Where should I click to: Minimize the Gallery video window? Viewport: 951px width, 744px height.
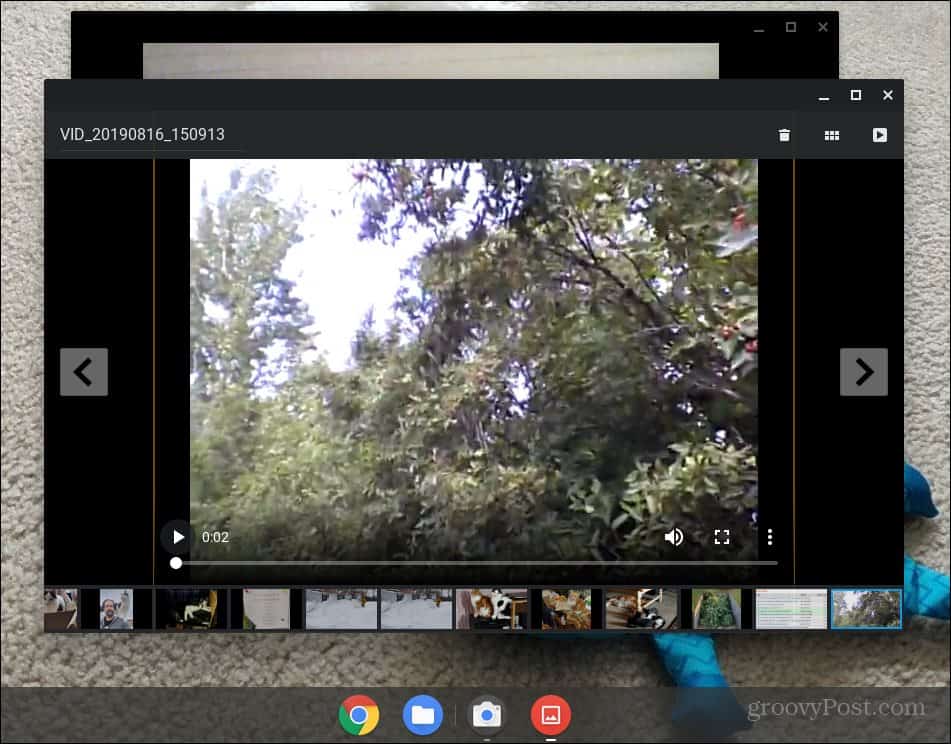click(824, 96)
